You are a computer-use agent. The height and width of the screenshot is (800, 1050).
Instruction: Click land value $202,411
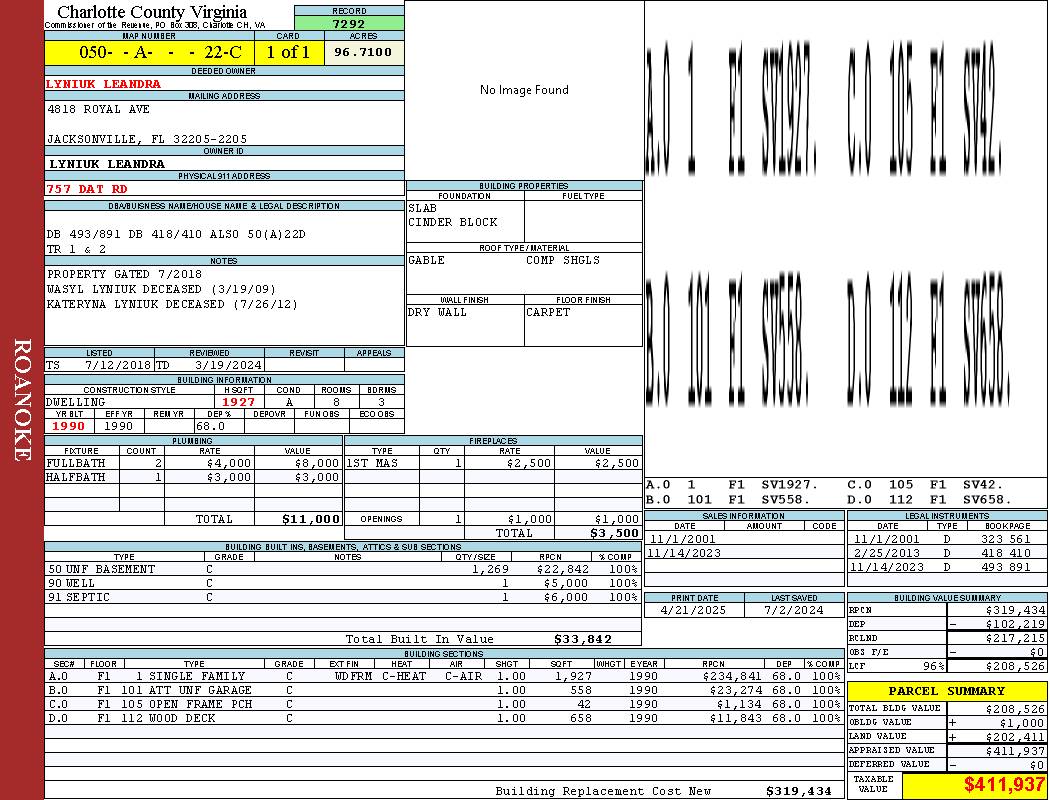(x=1015, y=737)
